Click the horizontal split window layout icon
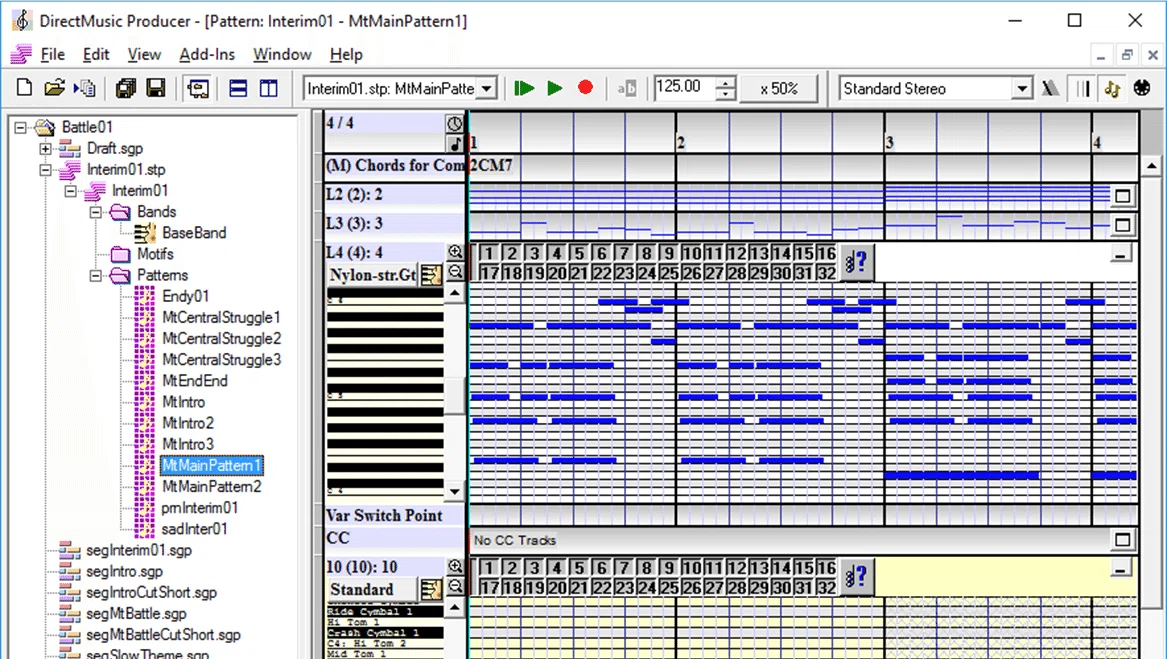Image resolution: width=1167 pixels, height=659 pixels. (x=238, y=89)
